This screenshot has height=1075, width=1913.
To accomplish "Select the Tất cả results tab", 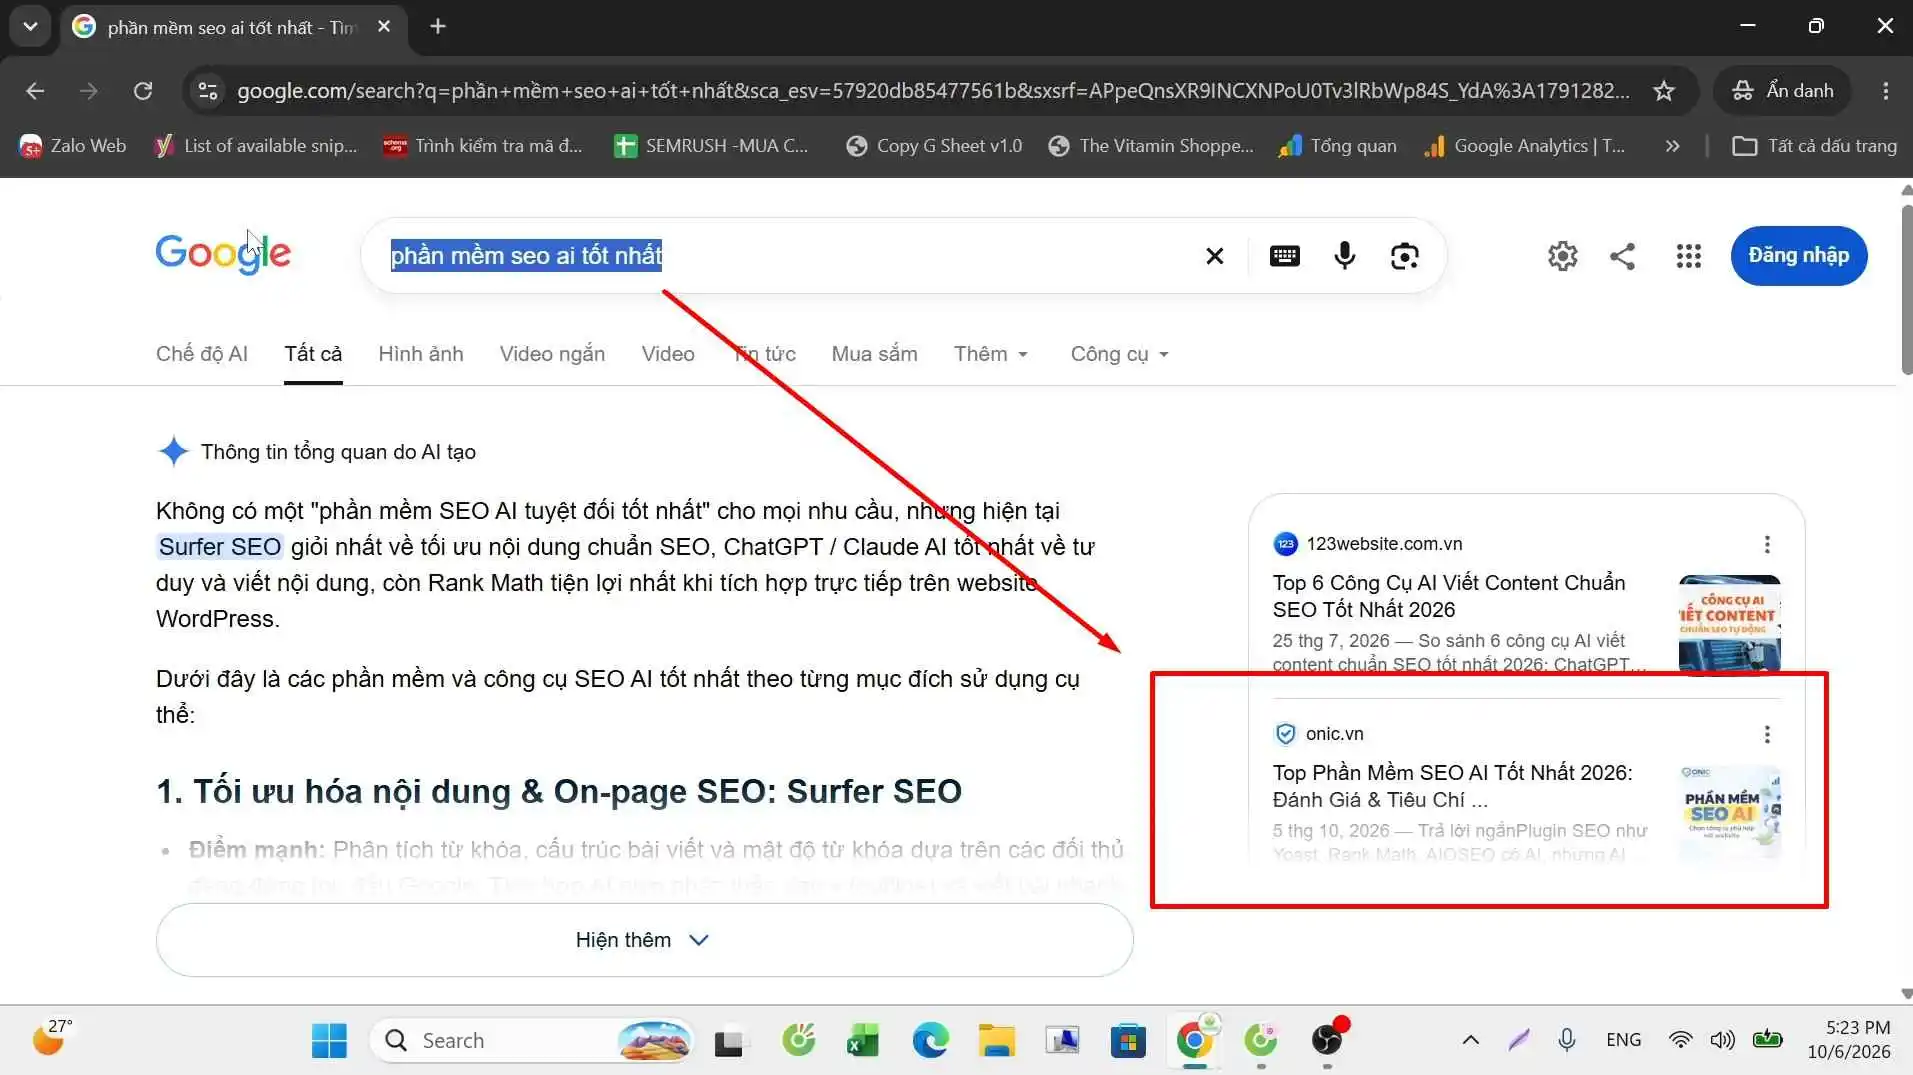I will (313, 354).
